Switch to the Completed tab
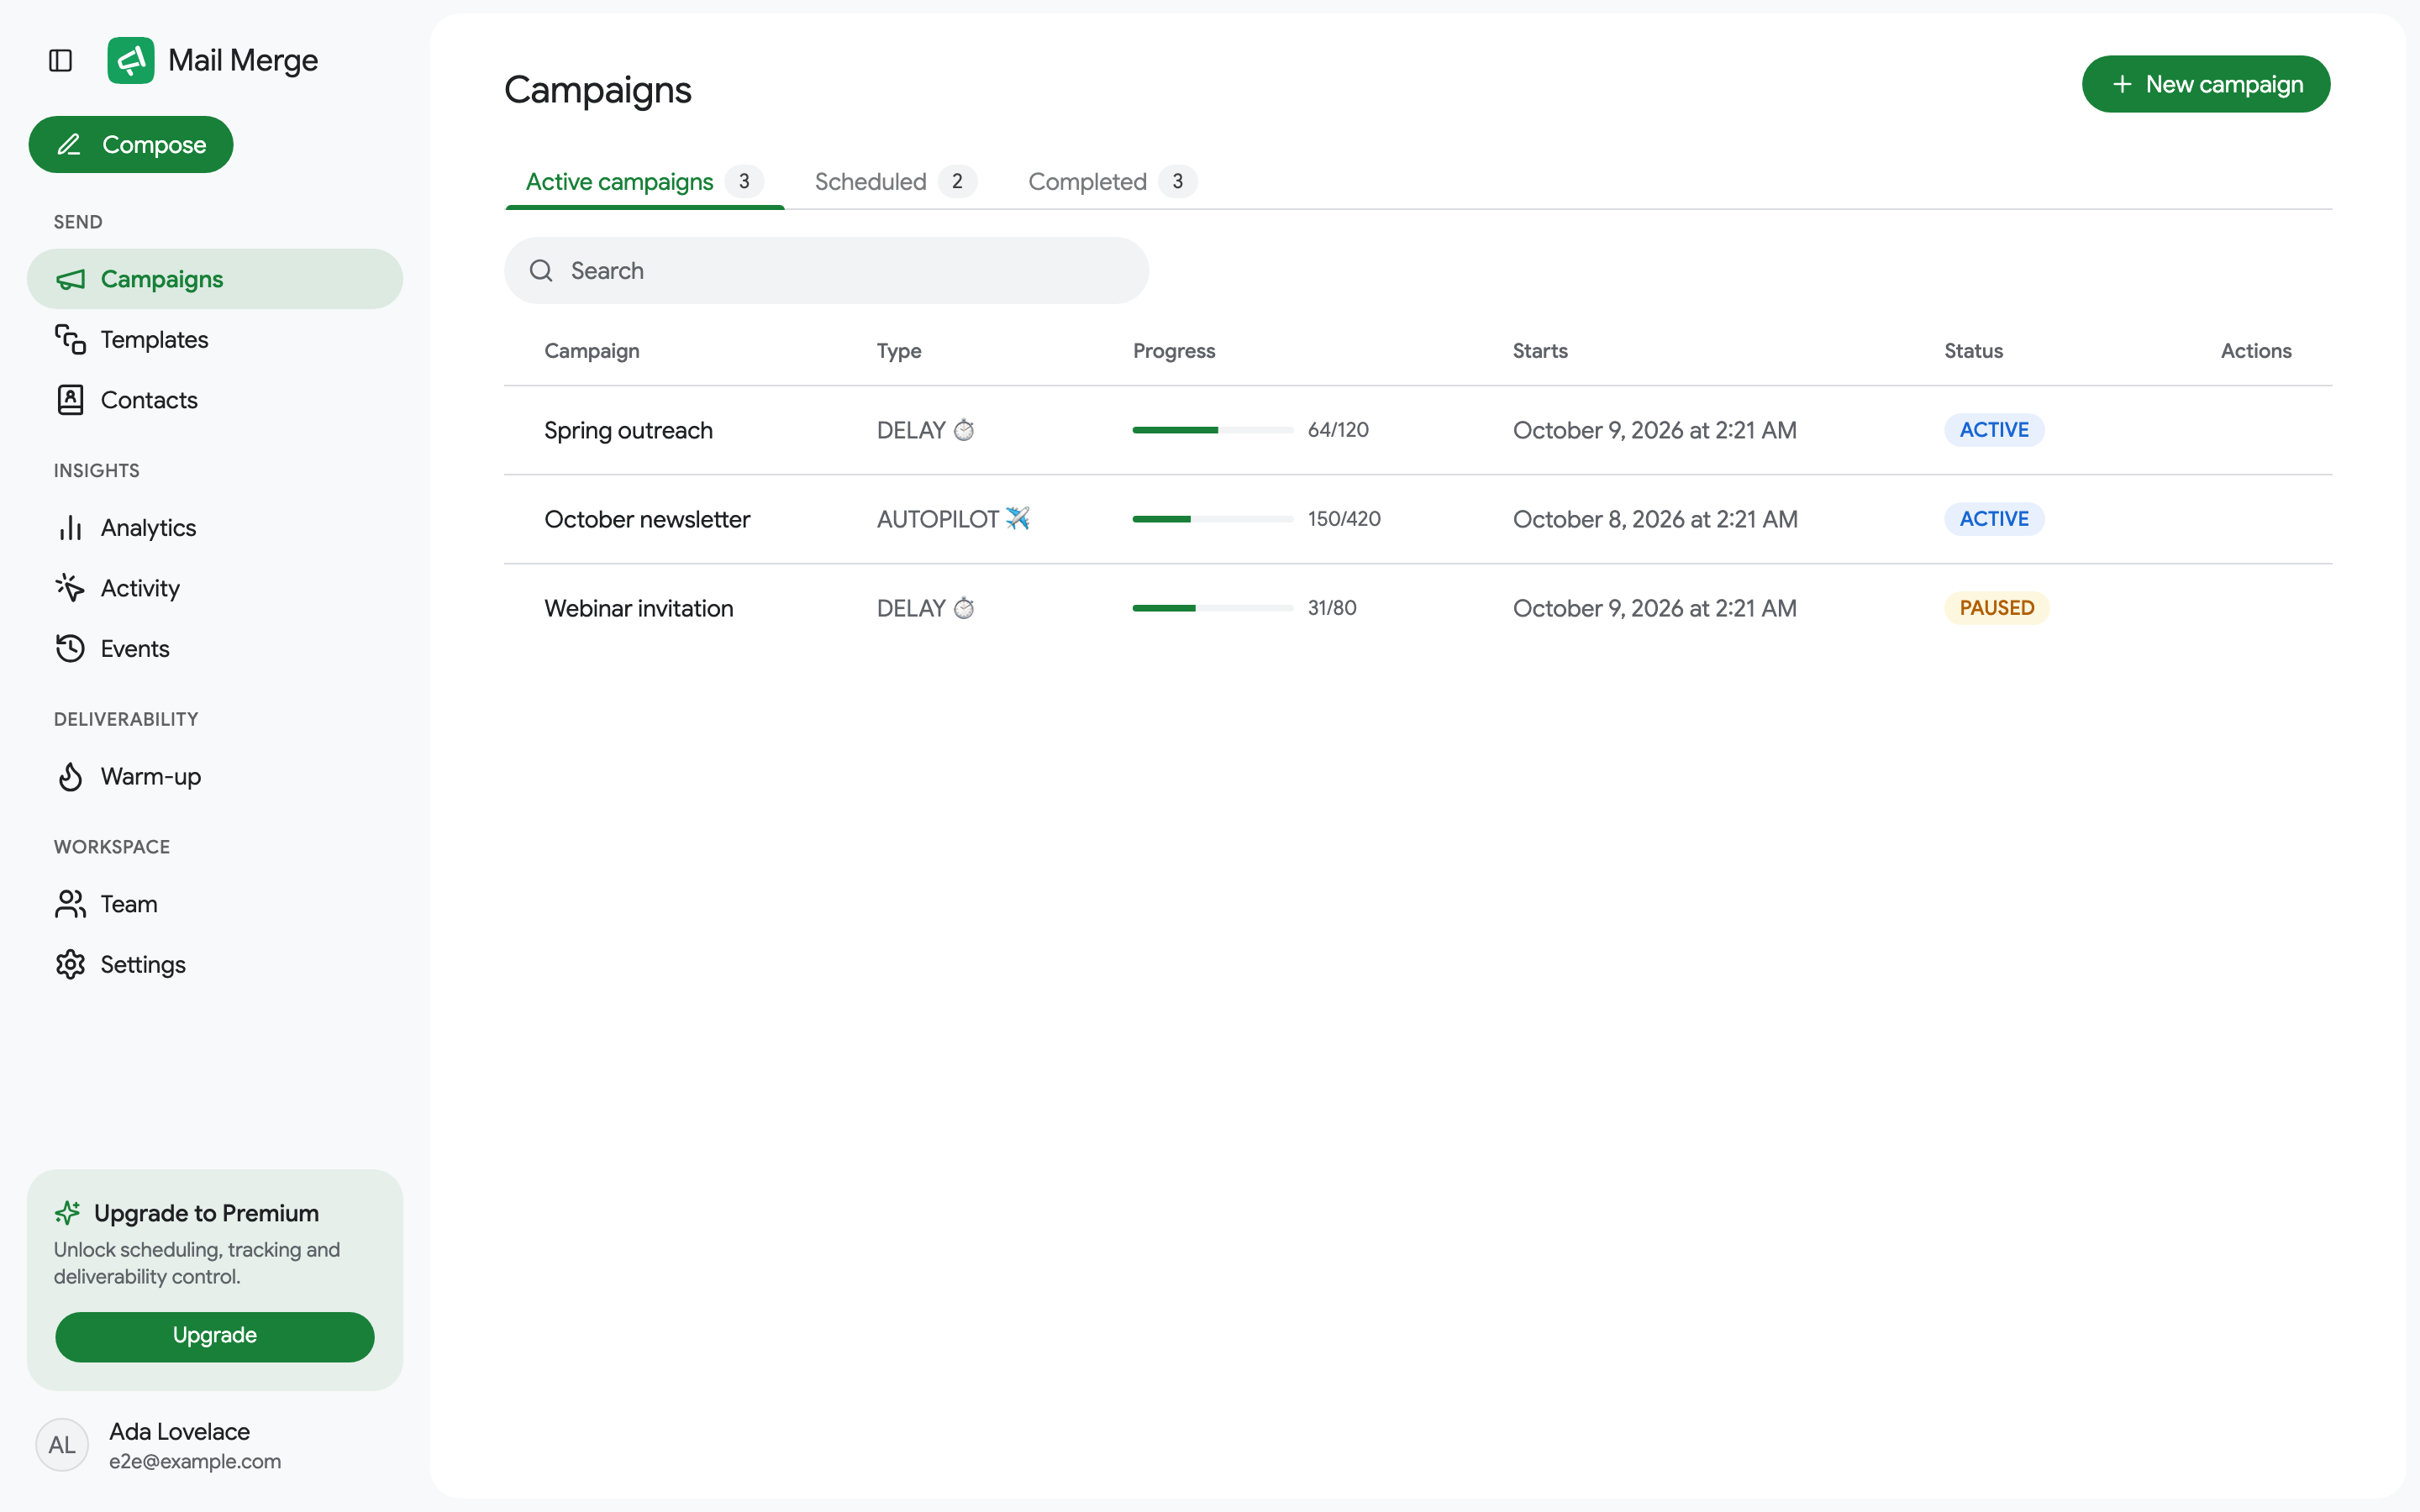 click(x=1112, y=182)
